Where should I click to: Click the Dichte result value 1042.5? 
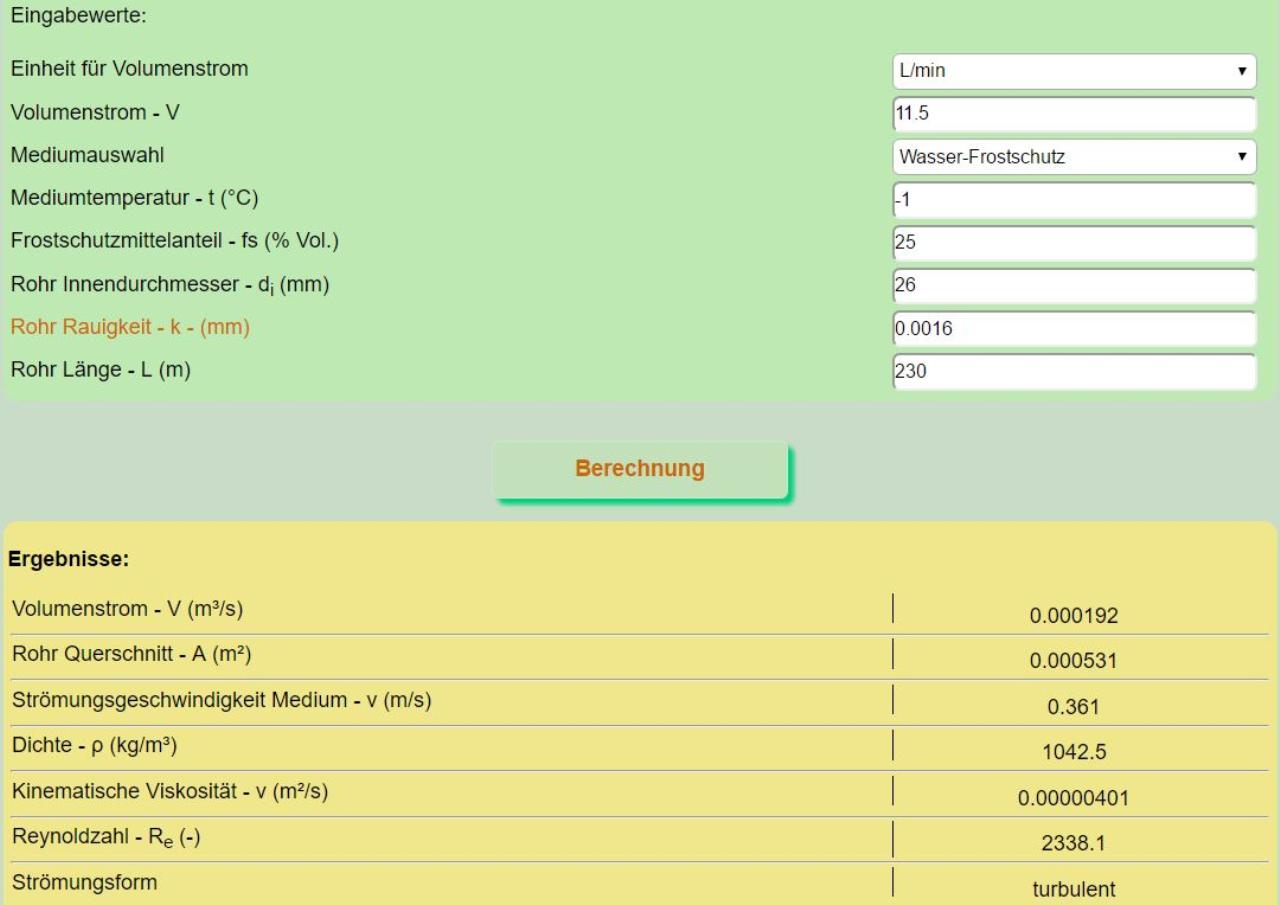1073,752
